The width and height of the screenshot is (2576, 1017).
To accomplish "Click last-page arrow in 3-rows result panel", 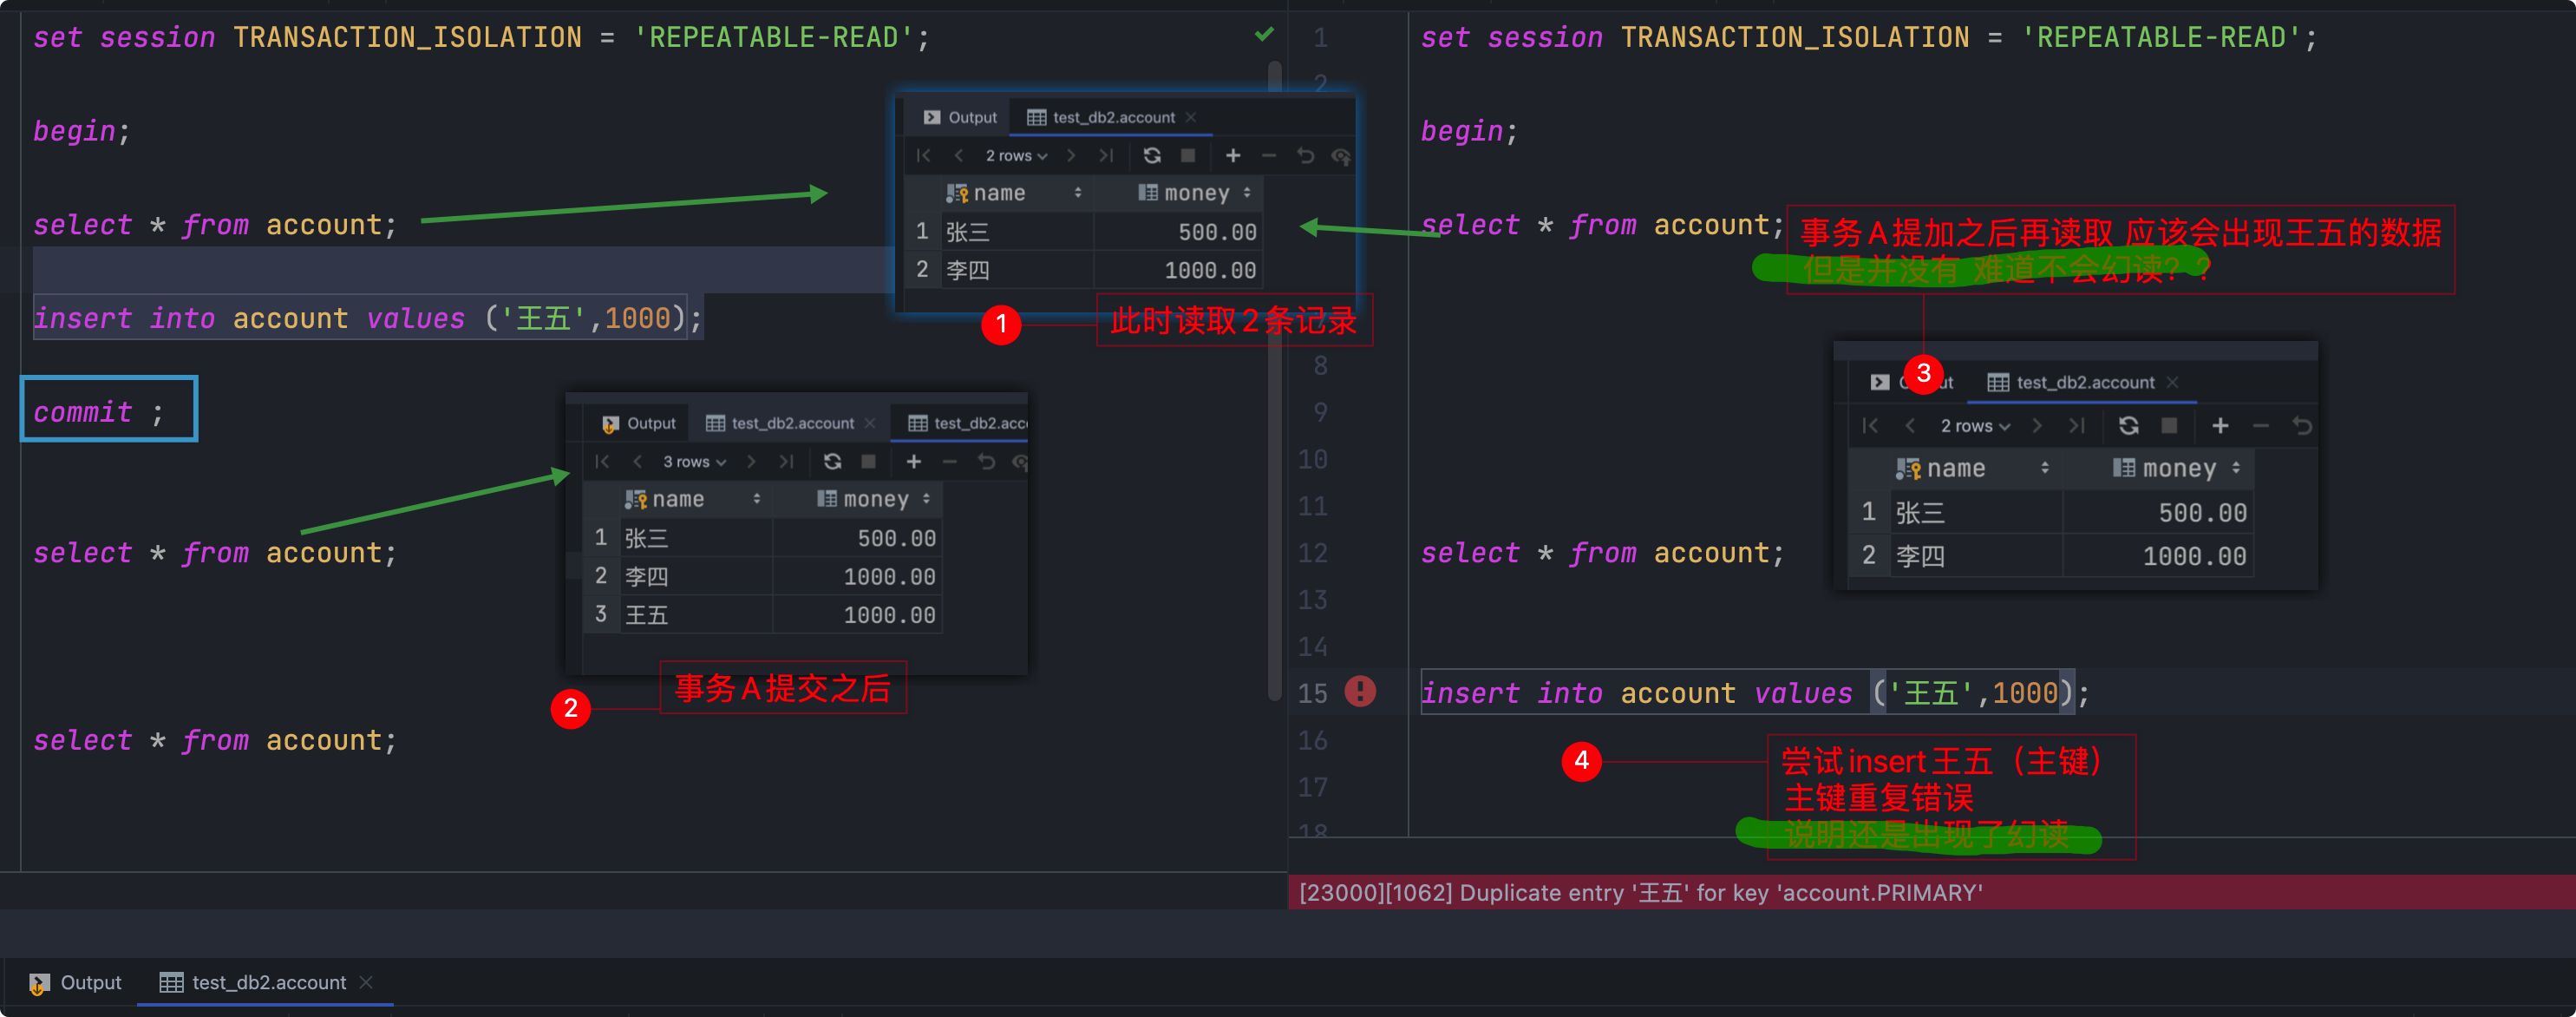I will pos(787,461).
